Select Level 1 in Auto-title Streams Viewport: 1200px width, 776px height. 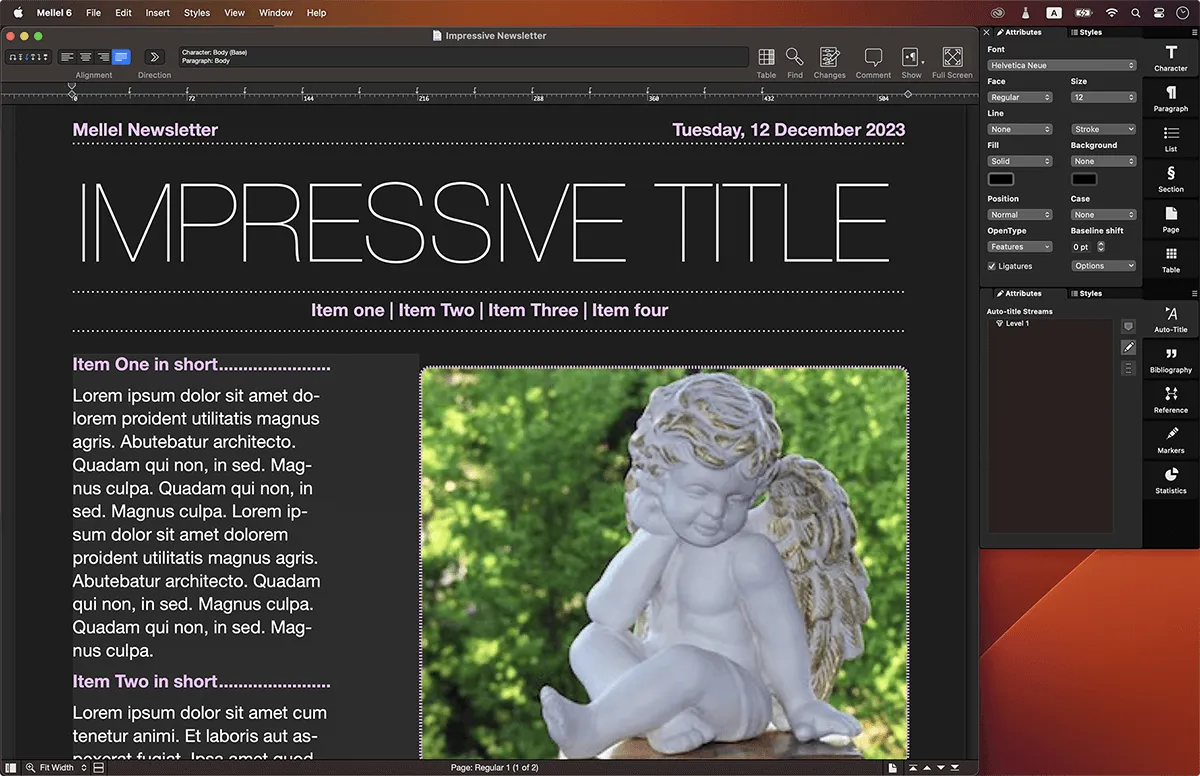[1016, 323]
